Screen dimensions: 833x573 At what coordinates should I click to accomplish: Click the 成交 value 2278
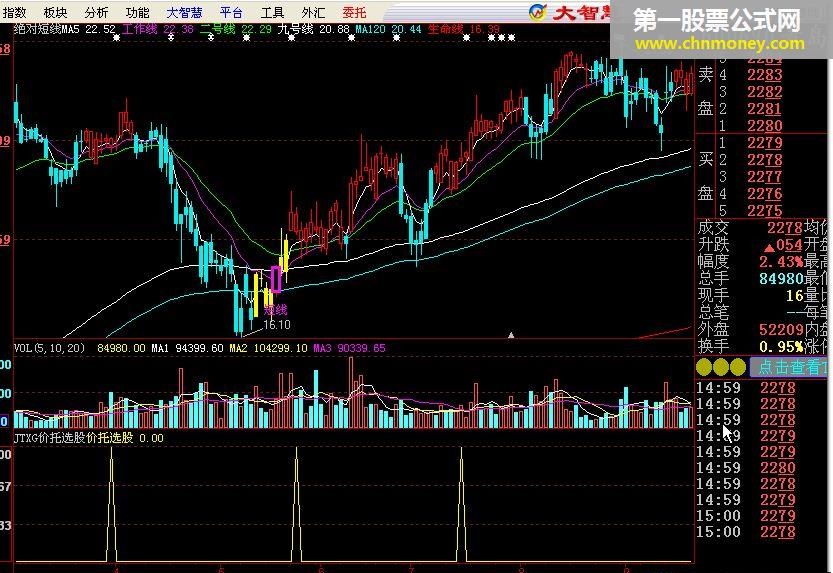click(785, 228)
